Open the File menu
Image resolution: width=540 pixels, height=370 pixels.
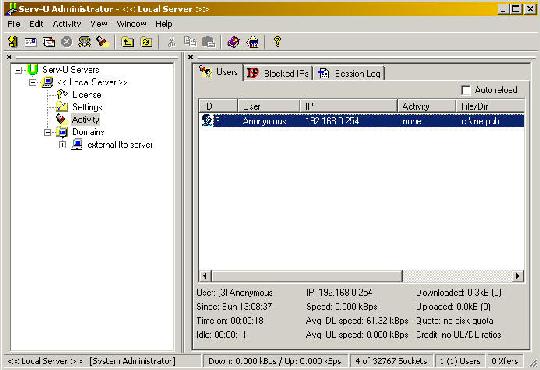click(14, 24)
